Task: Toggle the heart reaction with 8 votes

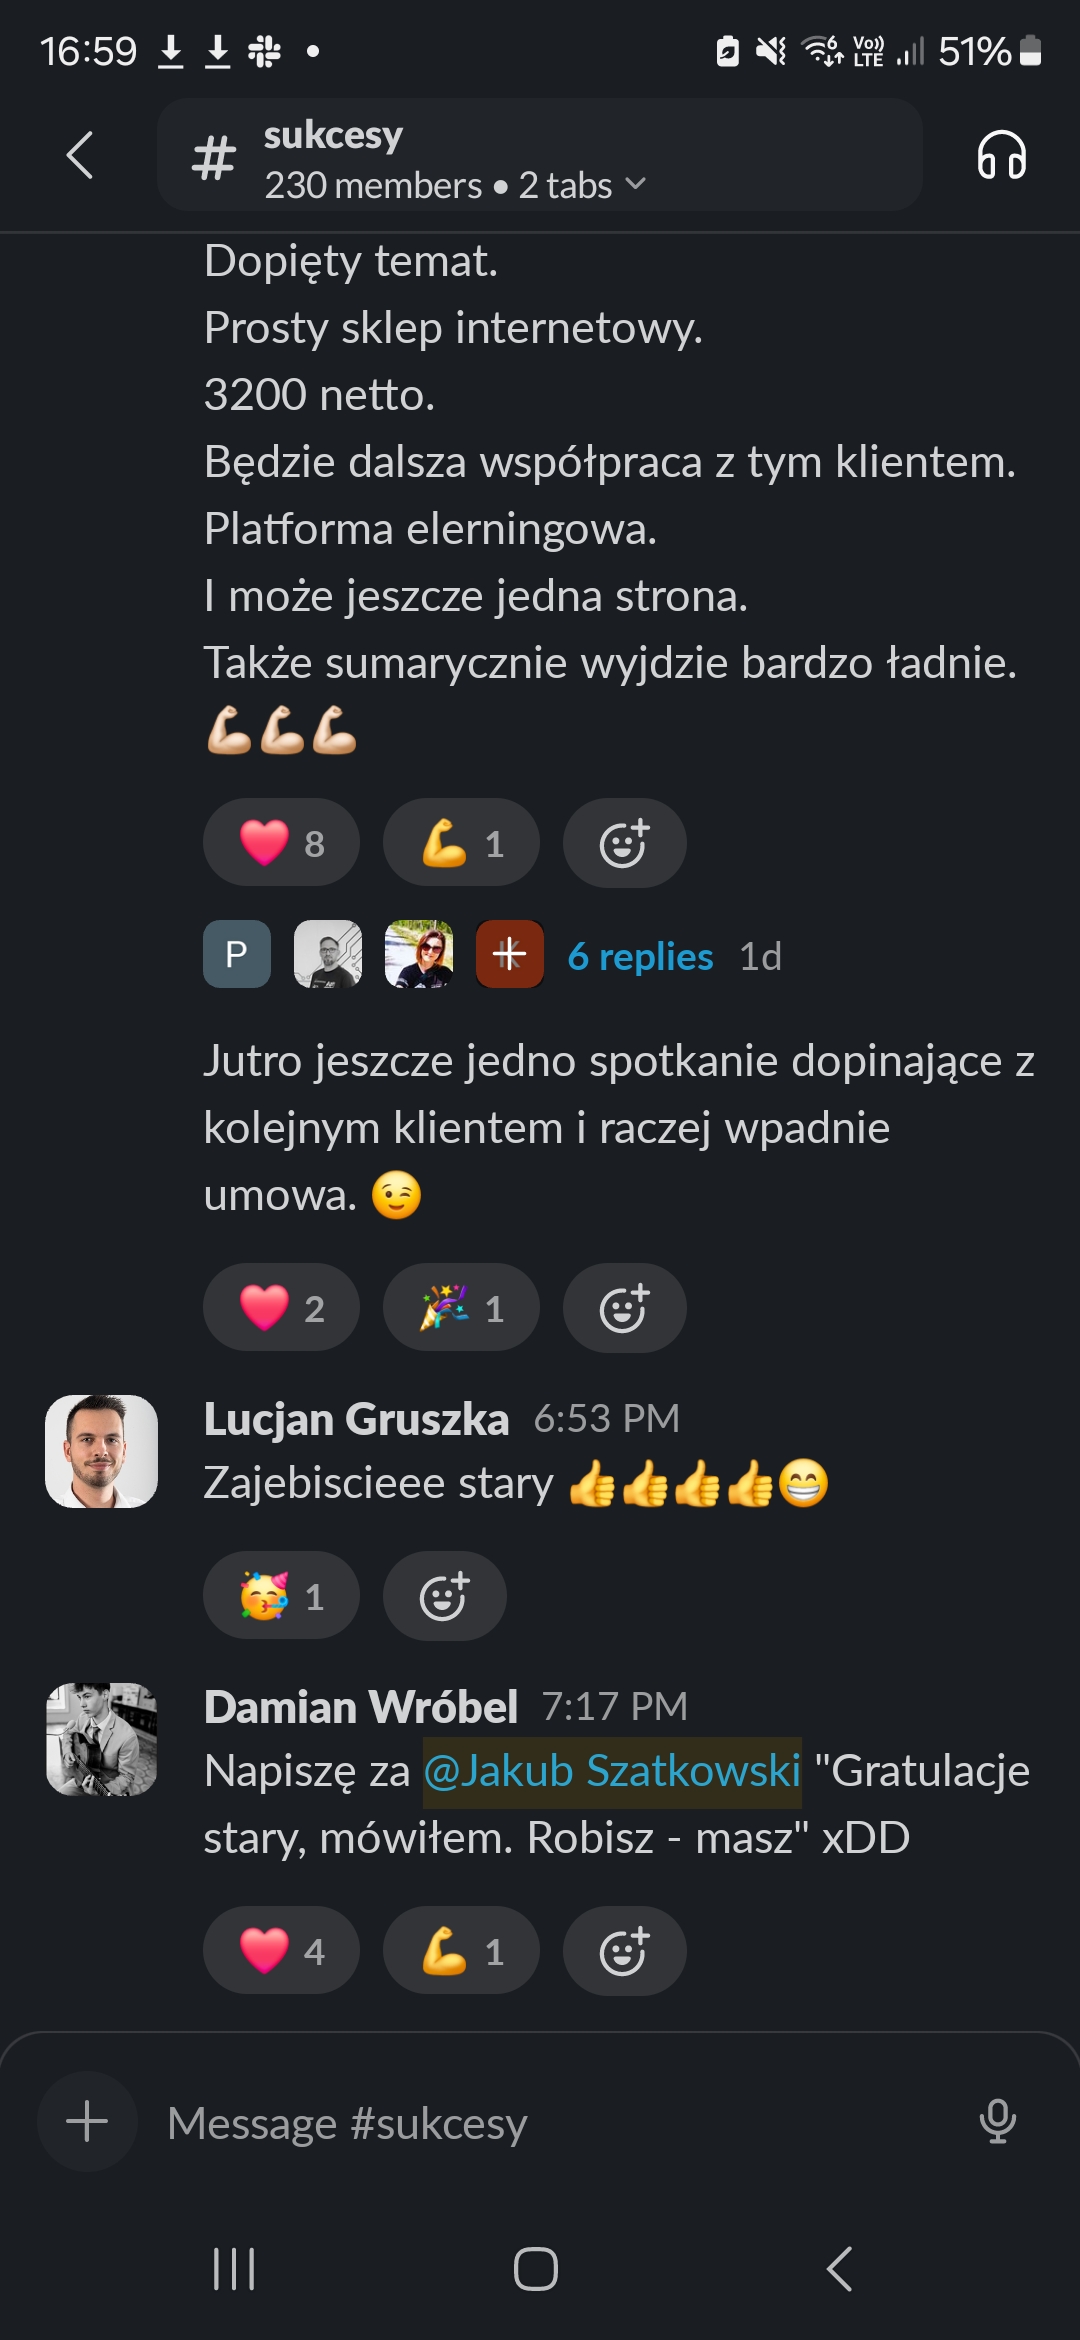Action: click(281, 843)
